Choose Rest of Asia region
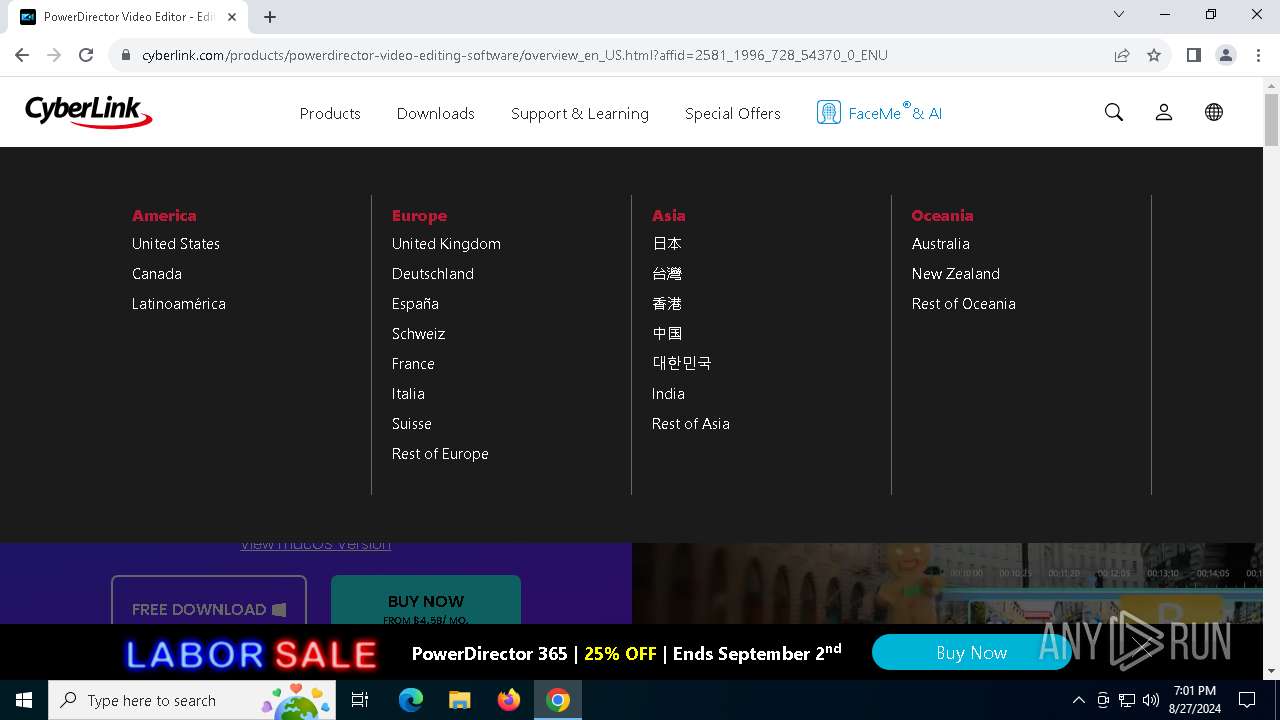1280x720 pixels. click(x=691, y=423)
